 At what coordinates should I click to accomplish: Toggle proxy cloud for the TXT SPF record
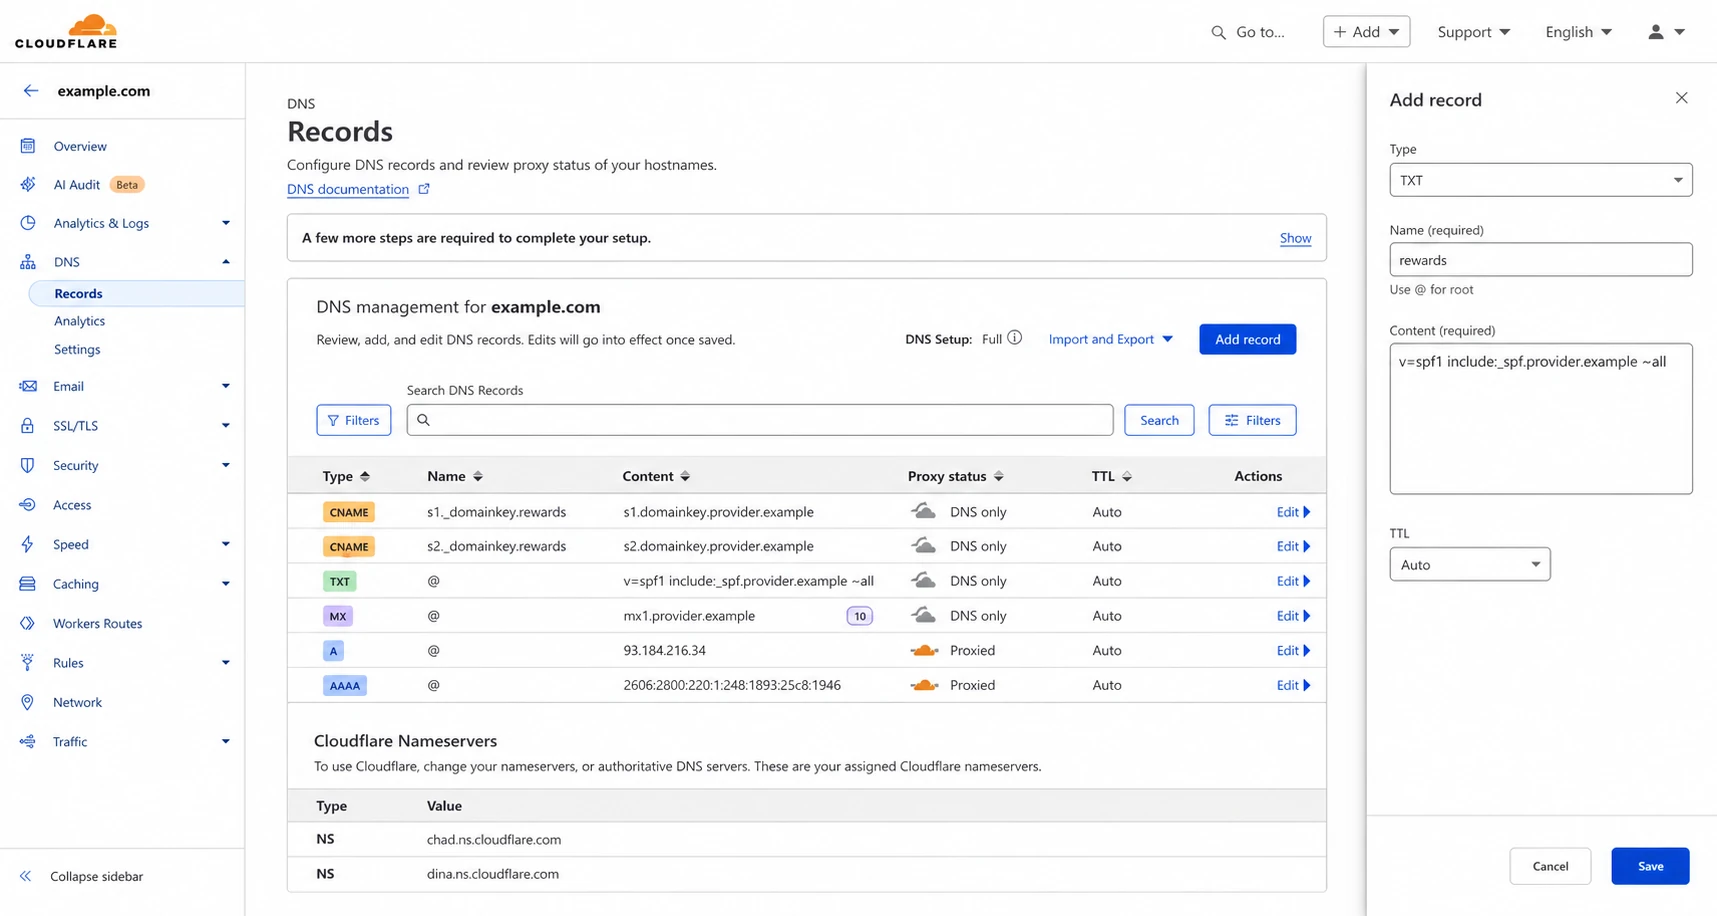[924, 580]
